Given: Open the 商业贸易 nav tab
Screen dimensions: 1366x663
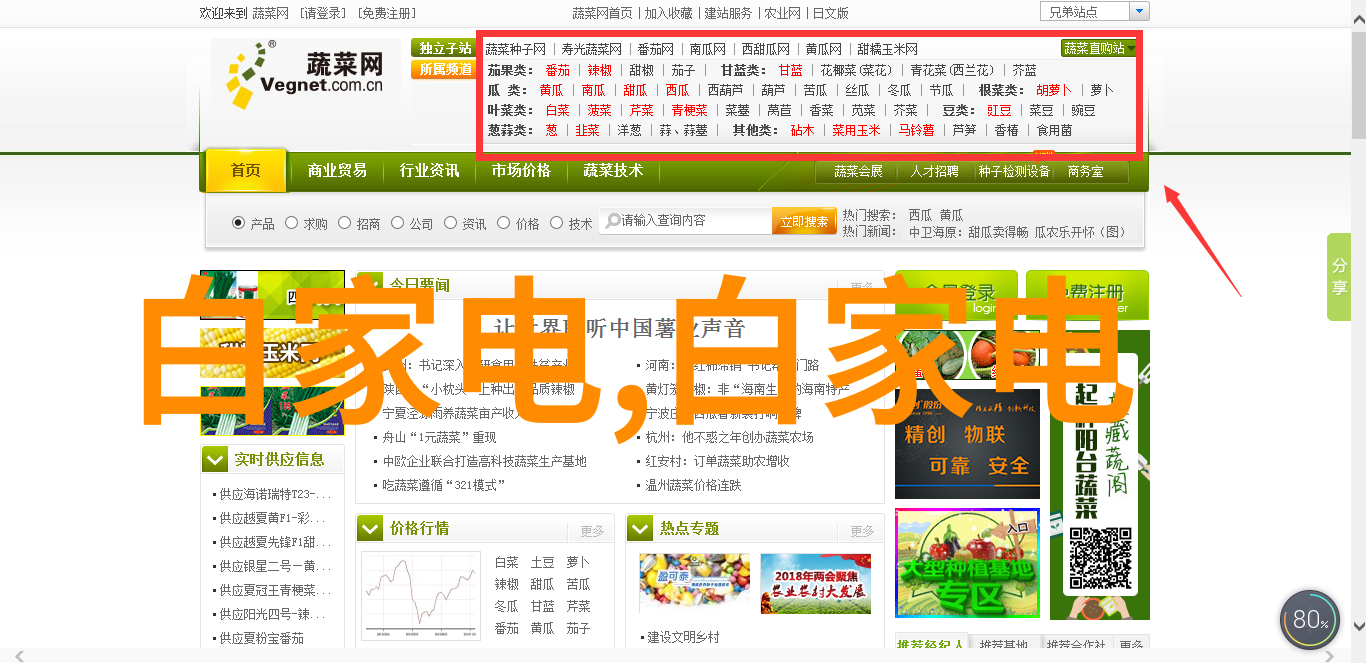Looking at the screenshot, I should tap(337, 171).
